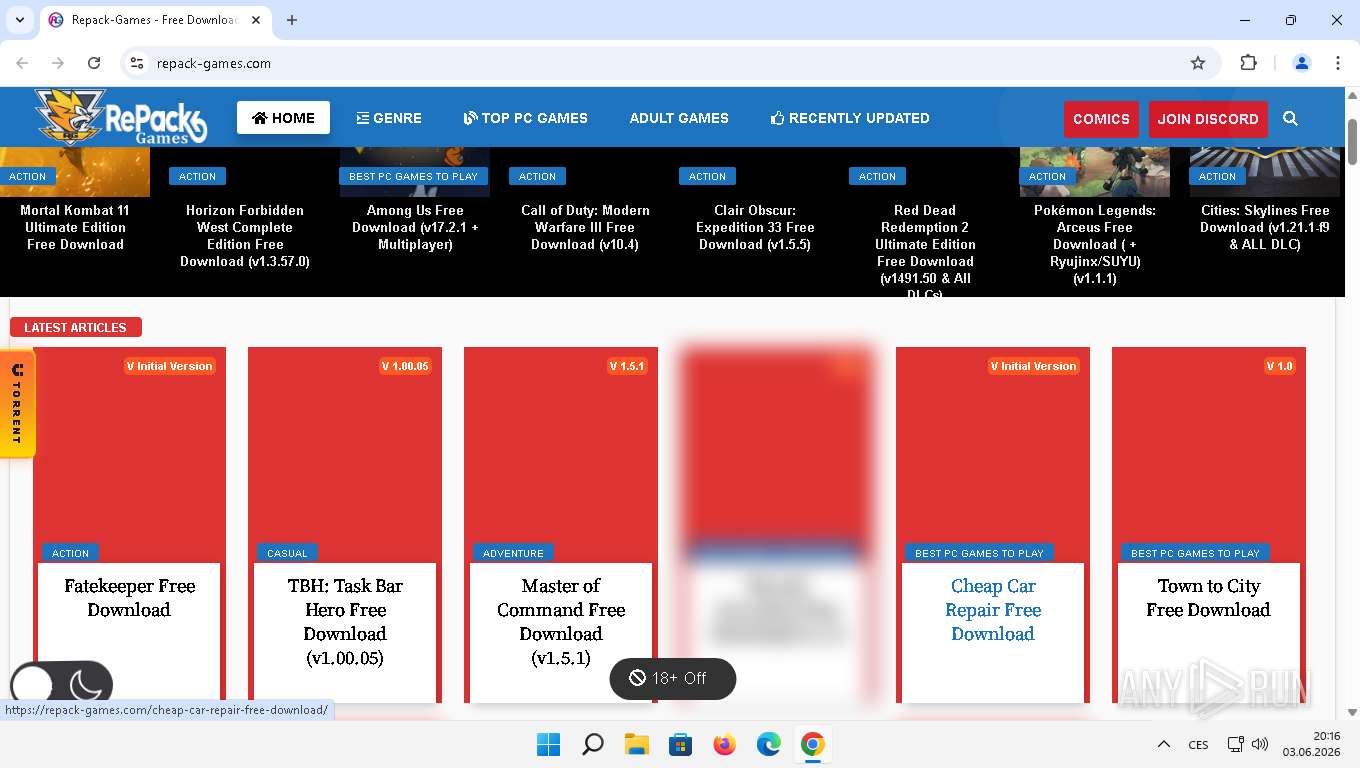Open Horizon Forbidden West Complete Edition link
The image size is (1360, 768).
click(245, 236)
